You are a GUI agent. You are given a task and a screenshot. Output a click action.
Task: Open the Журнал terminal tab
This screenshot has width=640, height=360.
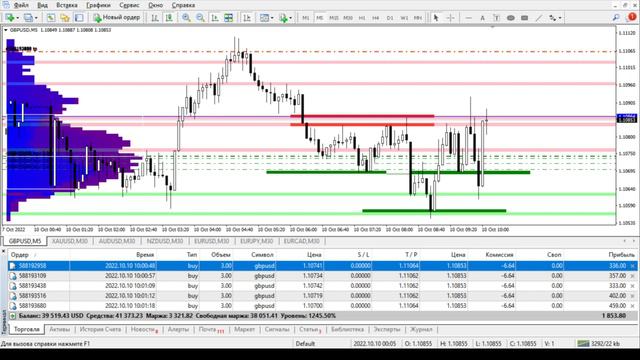coord(421,329)
